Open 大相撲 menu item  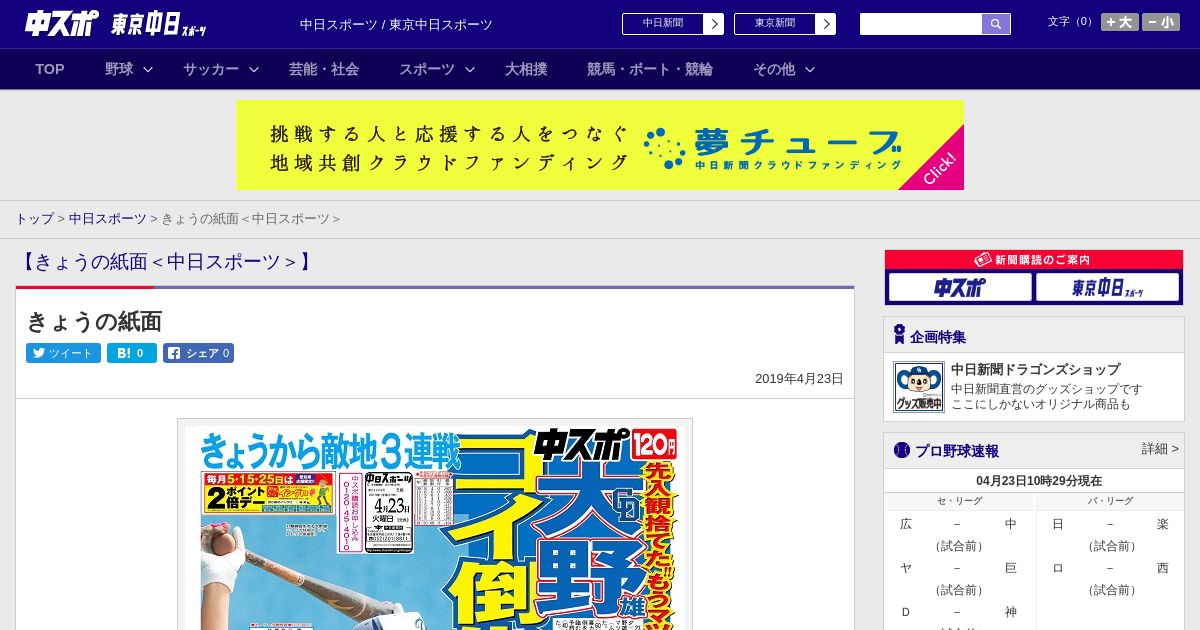coord(526,69)
